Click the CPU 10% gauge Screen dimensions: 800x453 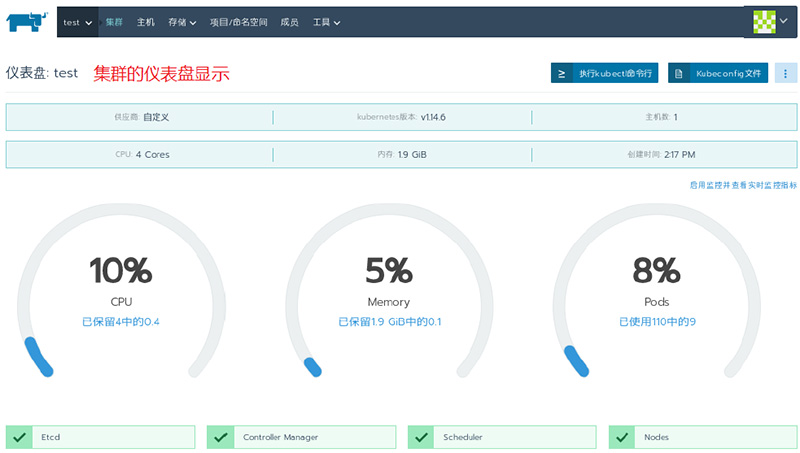[x=121, y=291]
